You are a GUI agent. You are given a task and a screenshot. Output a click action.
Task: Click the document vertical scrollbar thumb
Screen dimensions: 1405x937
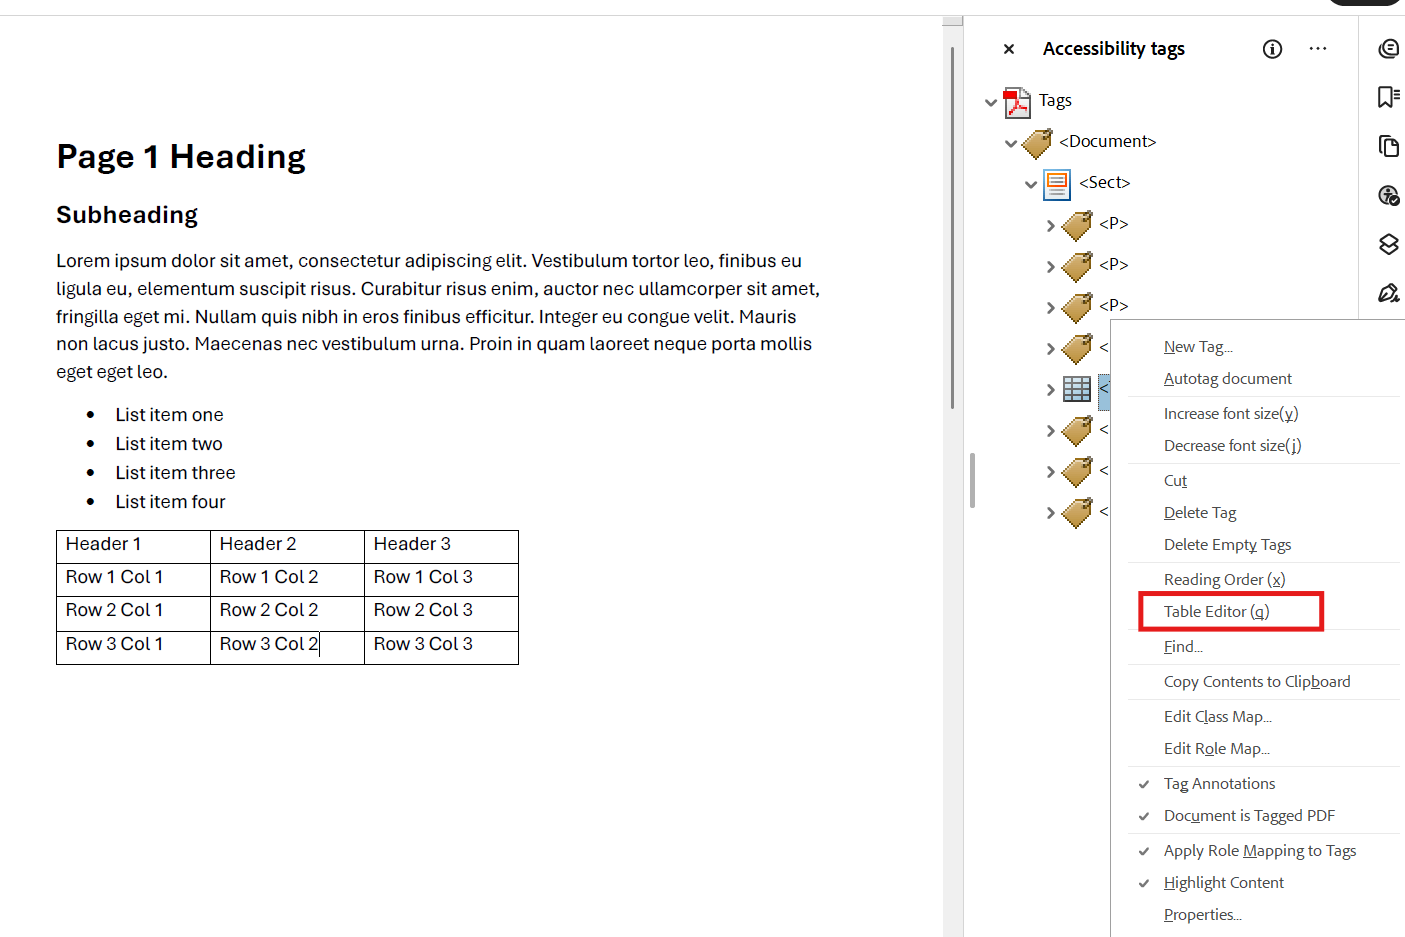tap(952, 228)
